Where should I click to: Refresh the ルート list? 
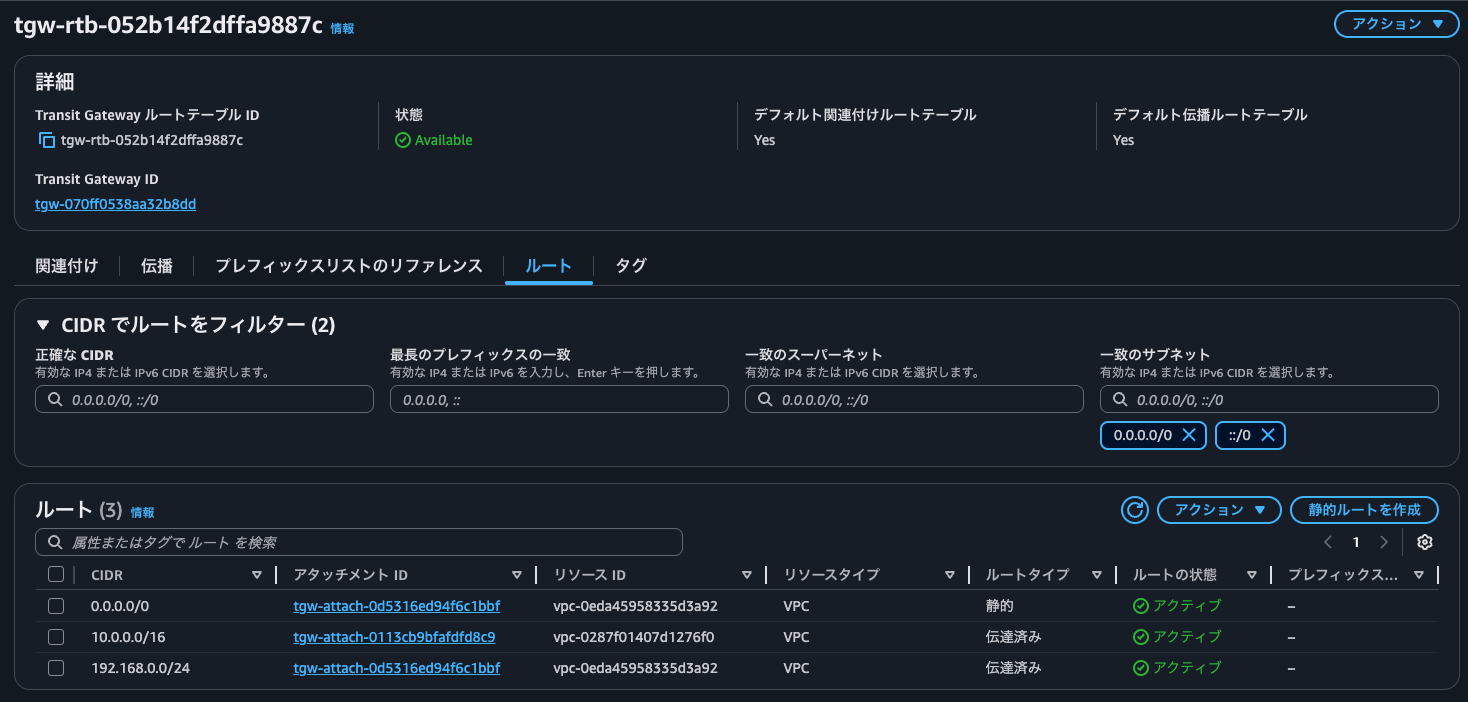[x=1134, y=510]
